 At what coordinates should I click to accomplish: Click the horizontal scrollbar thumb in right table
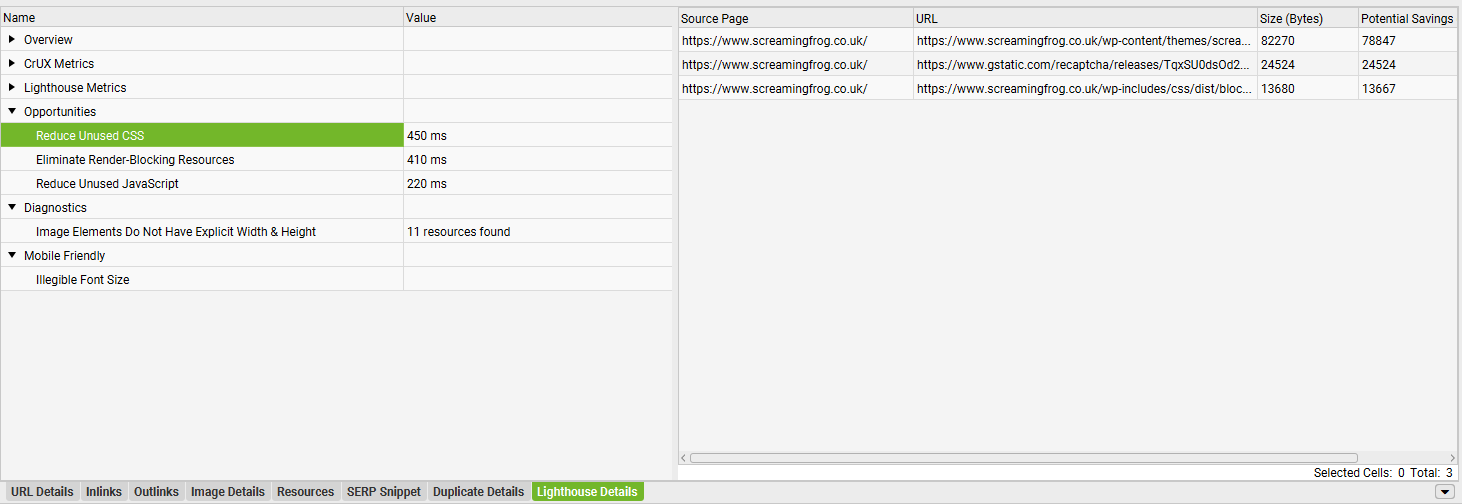(1023, 458)
